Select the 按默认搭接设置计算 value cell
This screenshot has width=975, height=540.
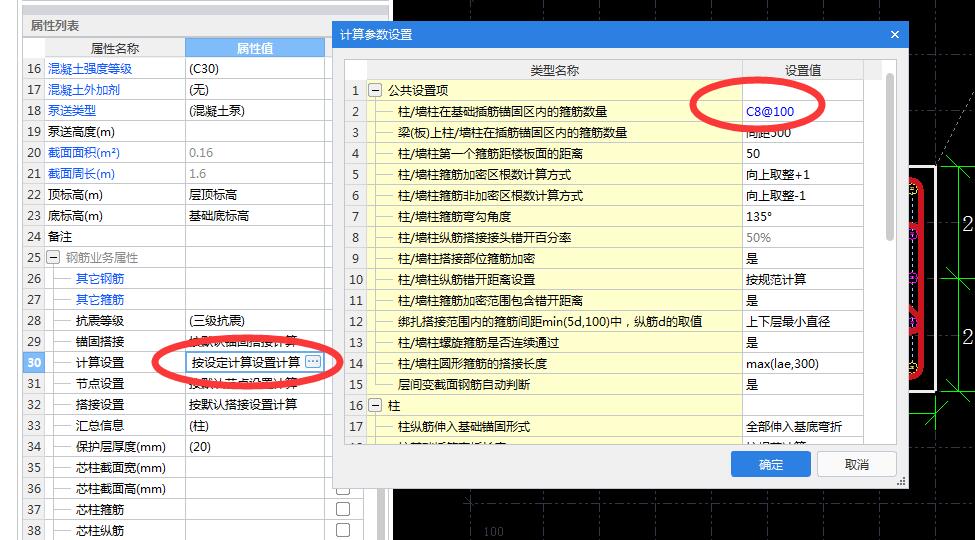255,404
